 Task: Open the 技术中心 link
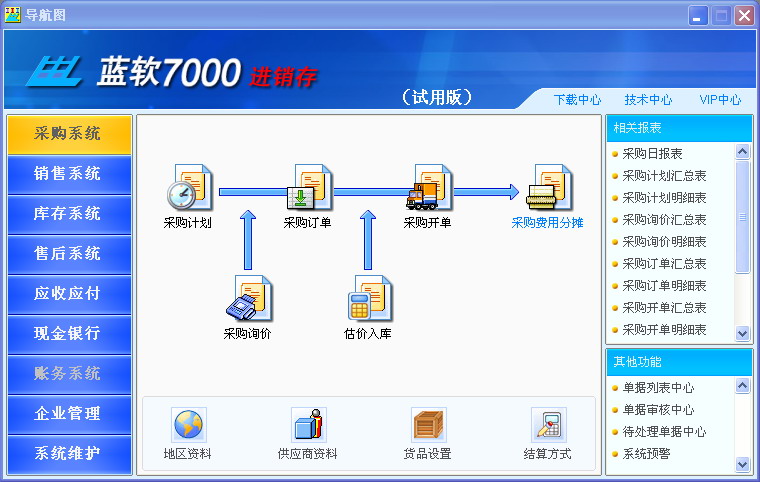click(x=649, y=99)
